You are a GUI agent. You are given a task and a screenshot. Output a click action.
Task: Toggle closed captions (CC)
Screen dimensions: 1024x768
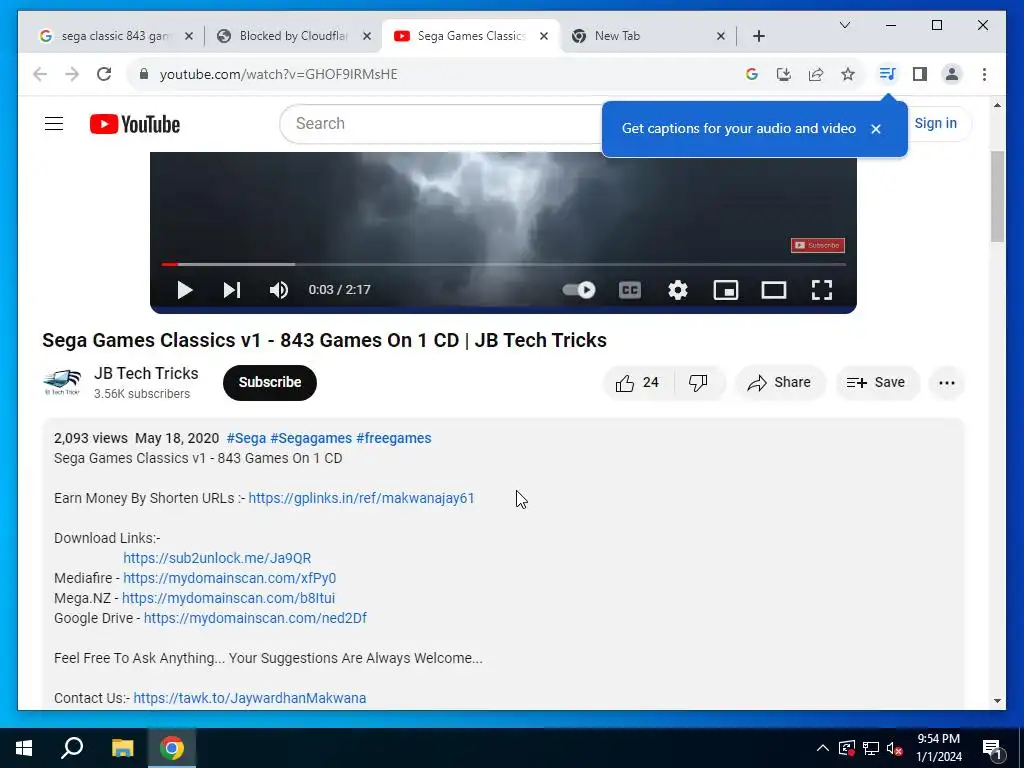[x=630, y=290]
